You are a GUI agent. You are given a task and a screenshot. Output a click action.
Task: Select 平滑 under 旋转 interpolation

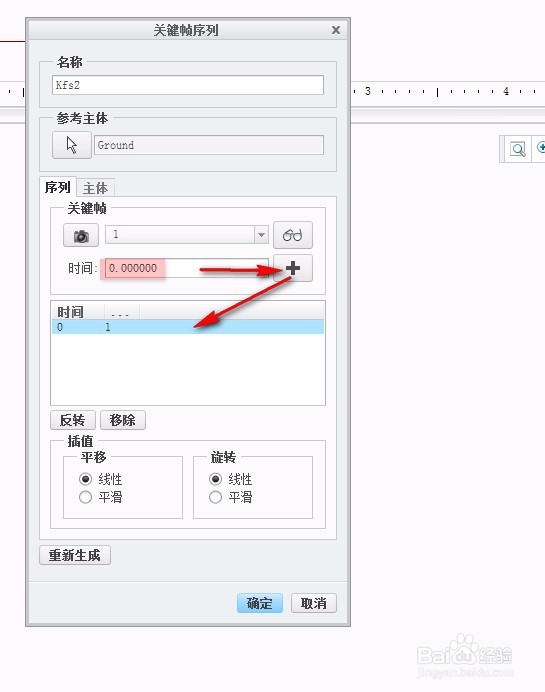[x=215, y=497]
